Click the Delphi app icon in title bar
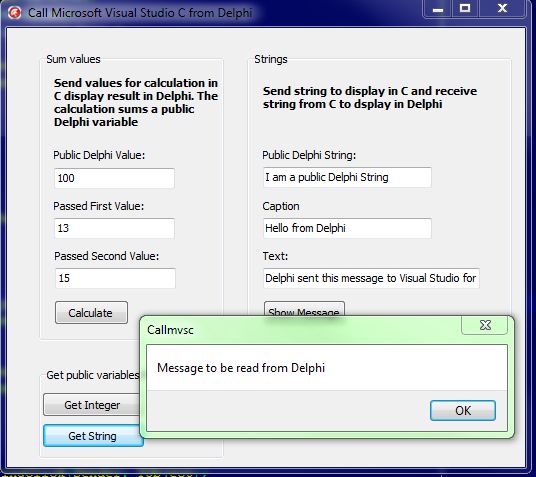The image size is (536, 477). [x=14, y=13]
